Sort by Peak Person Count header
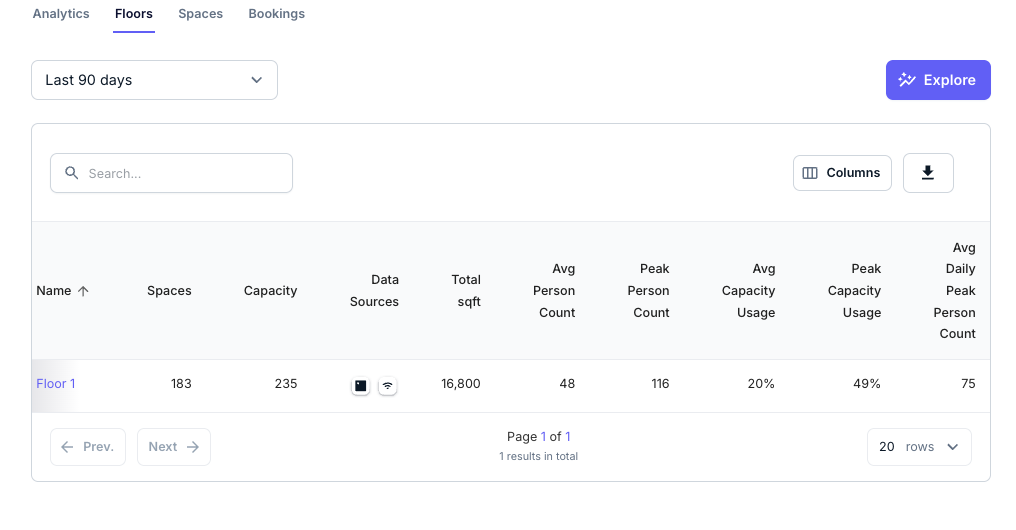1016x530 pixels. 650,291
